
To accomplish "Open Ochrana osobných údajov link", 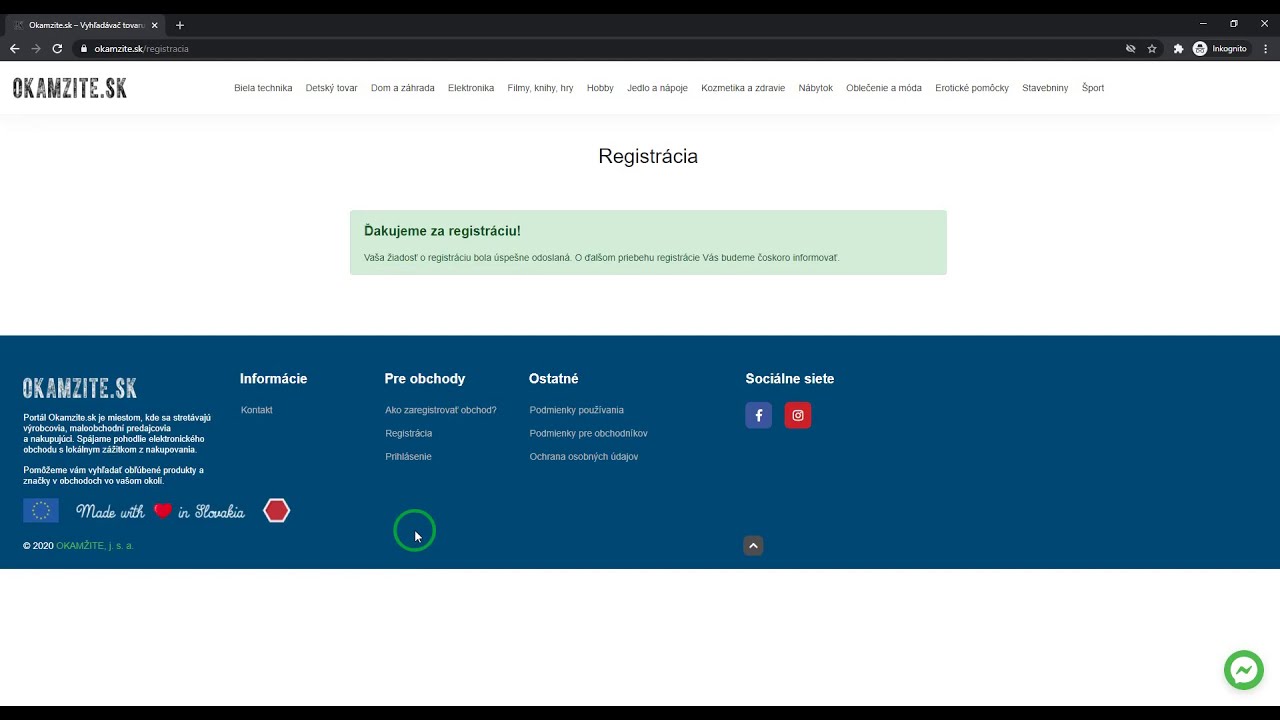I will pyautogui.click(x=584, y=456).
